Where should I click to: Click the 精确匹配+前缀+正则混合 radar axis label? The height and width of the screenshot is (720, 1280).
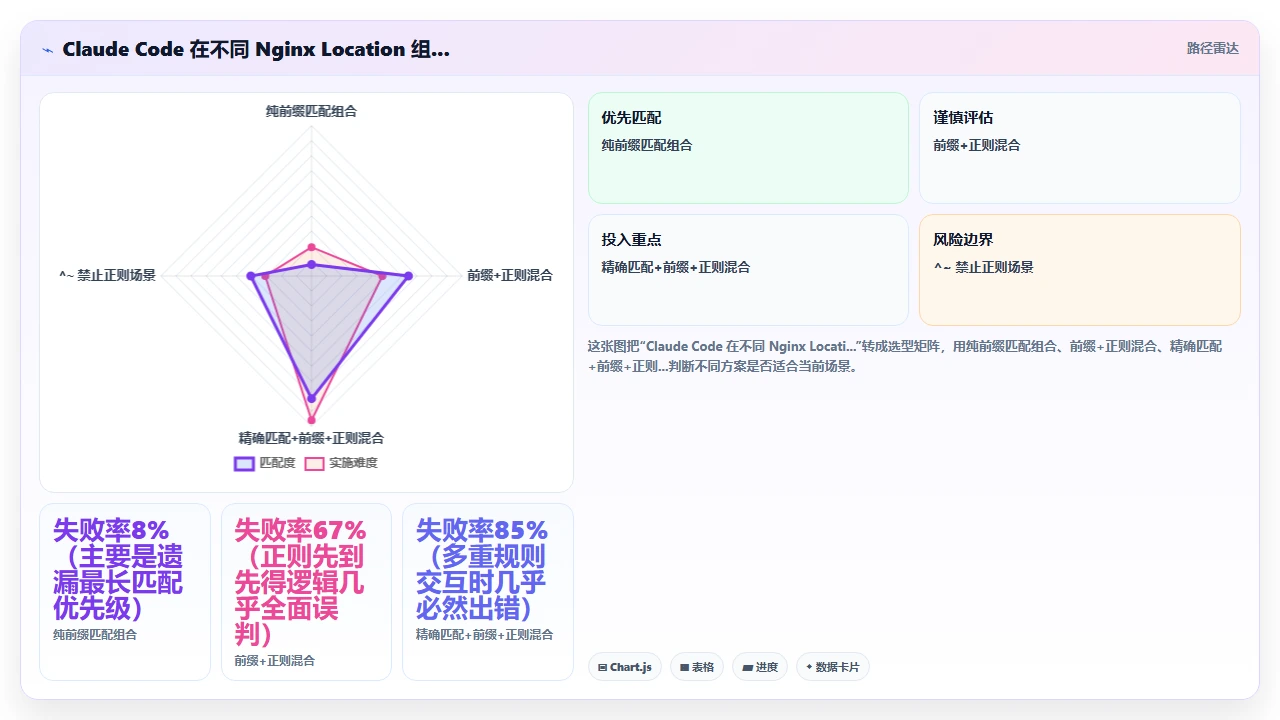point(311,438)
